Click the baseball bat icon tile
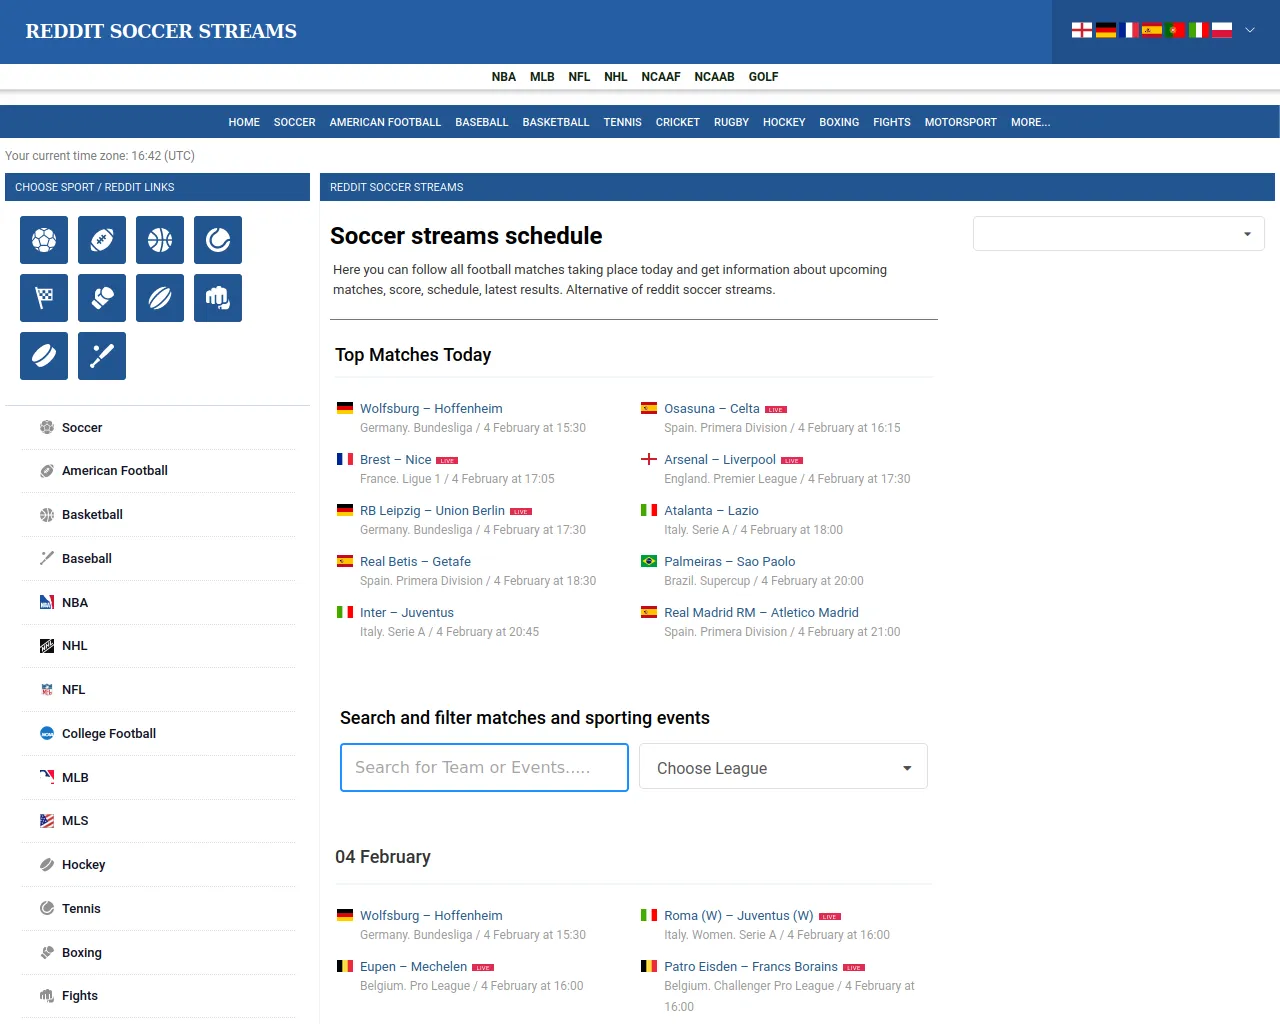This screenshot has height=1024, width=1280. point(102,356)
